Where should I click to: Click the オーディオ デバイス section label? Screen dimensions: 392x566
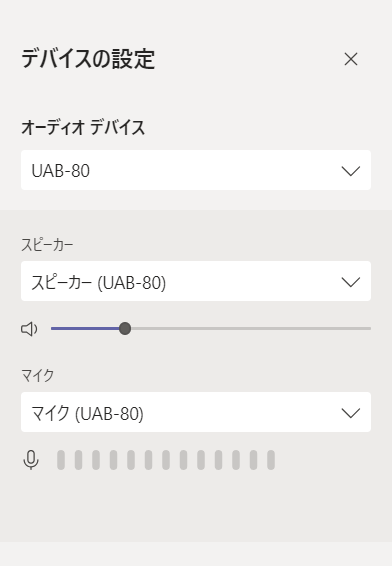click(x=83, y=127)
